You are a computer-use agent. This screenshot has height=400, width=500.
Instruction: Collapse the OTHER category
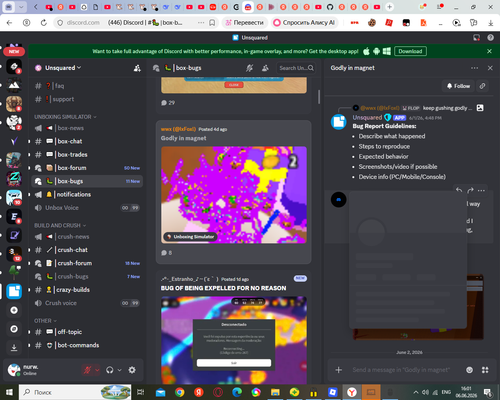[x=45, y=321]
